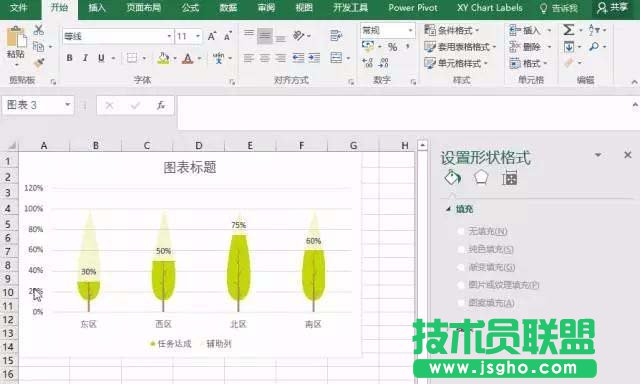Click the Borders icon
640x384 pixels.
coord(131,58)
